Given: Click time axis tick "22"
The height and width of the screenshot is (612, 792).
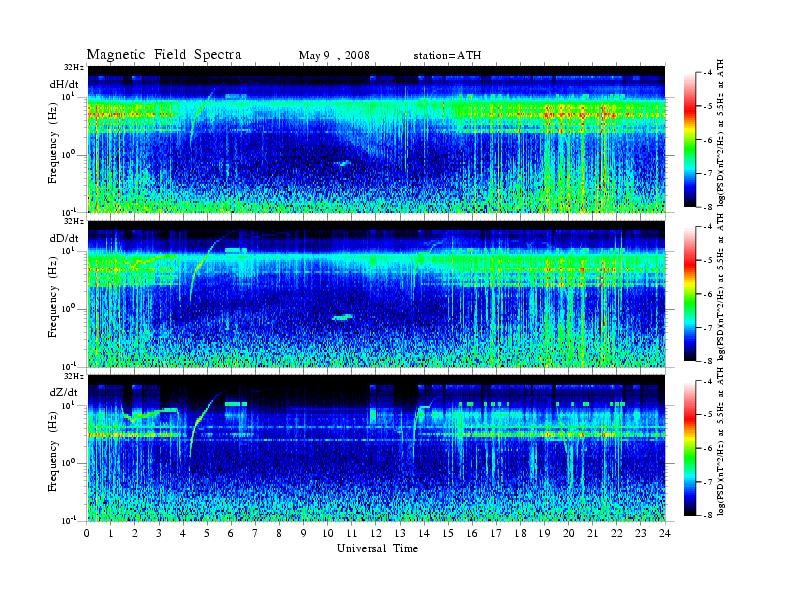Looking at the screenshot, I should click(617, 533).
